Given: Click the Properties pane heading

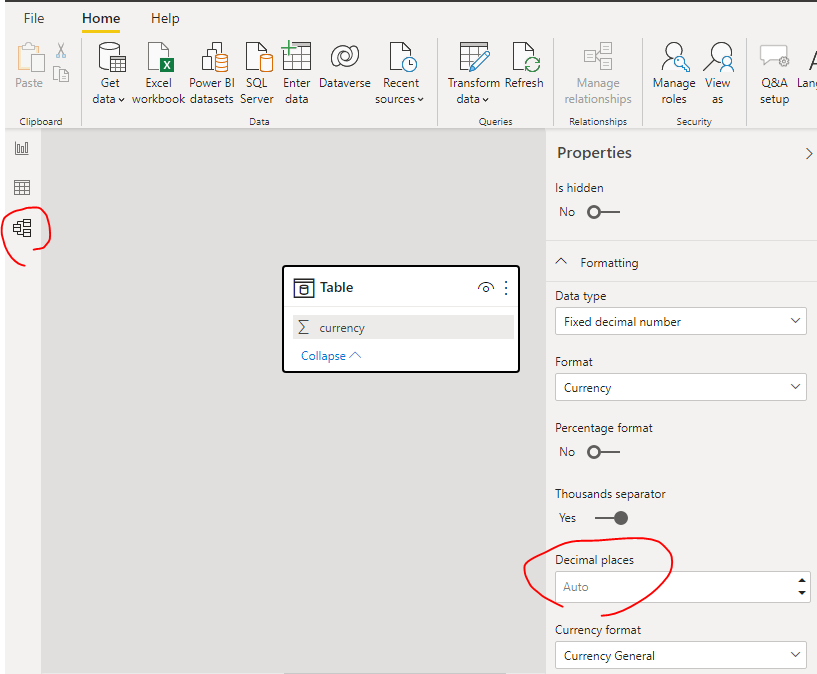Looking at the screenshot, I should [x=594, y=153].
